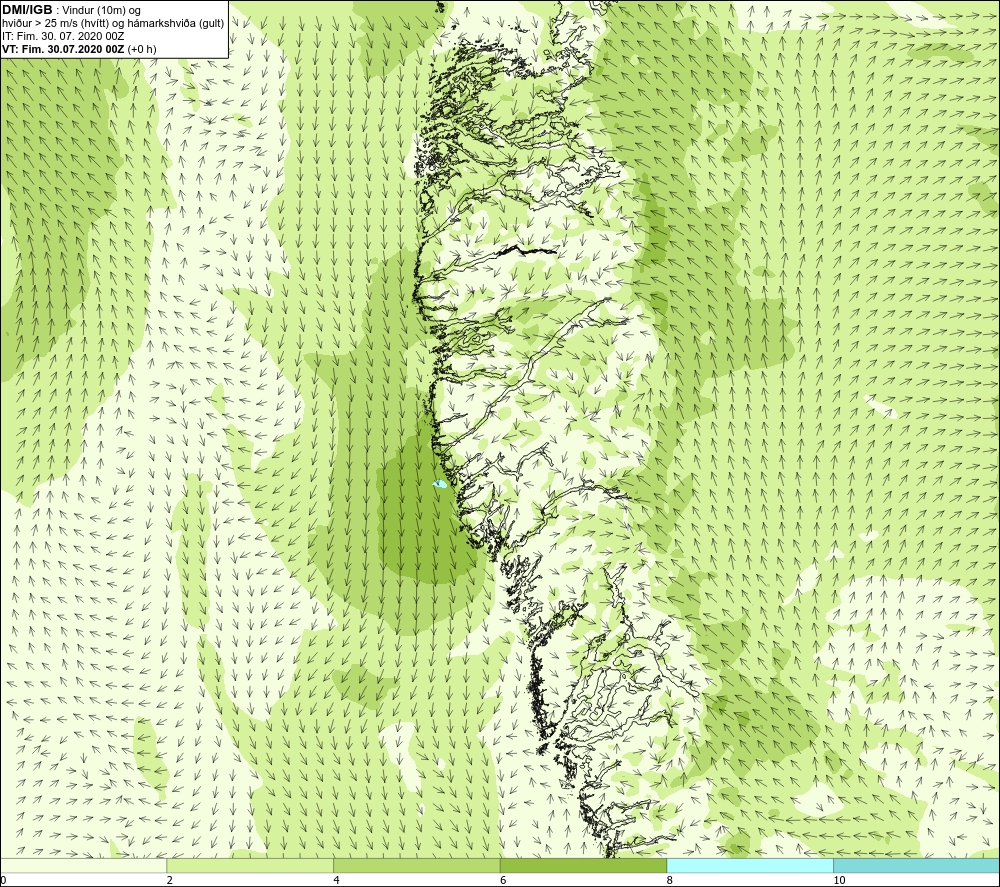Click the 6–8 m/s dark green legend swatch
Image resolution: width=1000 pixels, height=887 pixels.
(584, 865)
